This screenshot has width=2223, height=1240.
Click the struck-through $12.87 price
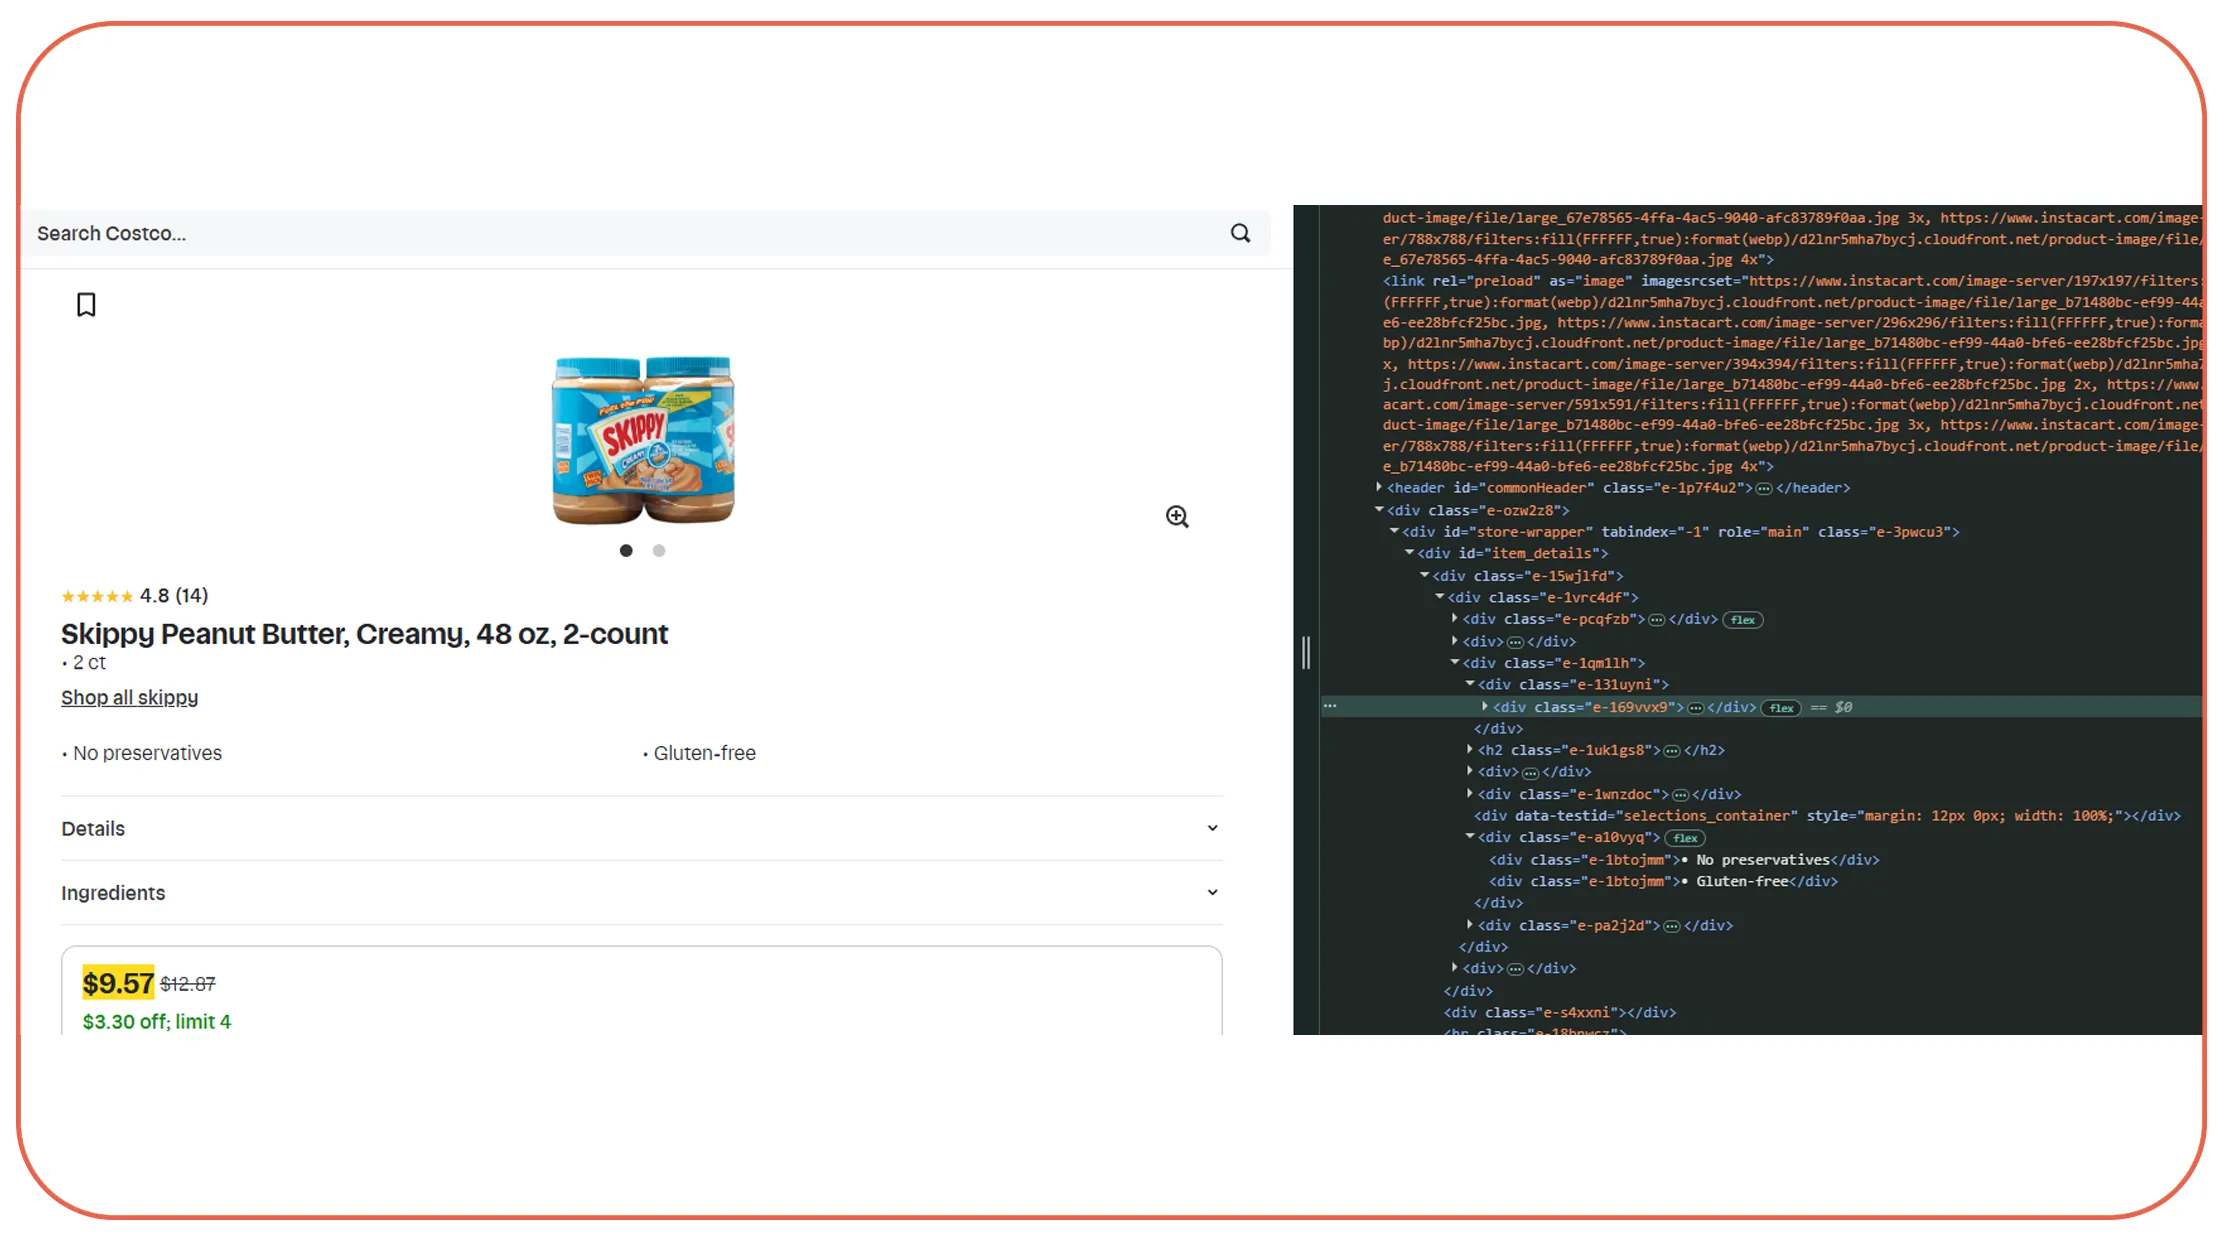188,985
